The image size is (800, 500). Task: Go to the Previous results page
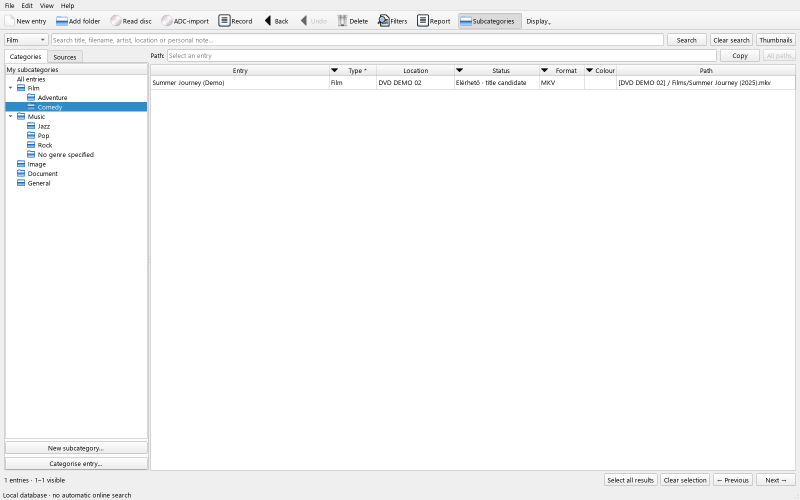pyautogui.click(x=733, y=480)
